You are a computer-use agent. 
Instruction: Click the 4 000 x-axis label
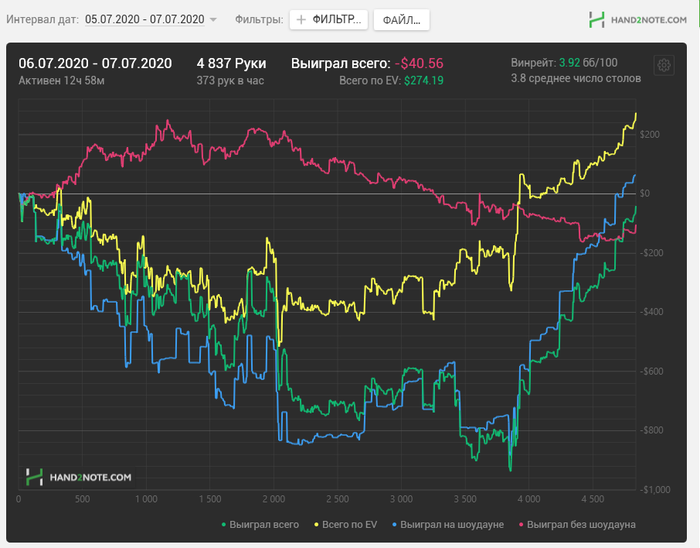pos(529,499)
